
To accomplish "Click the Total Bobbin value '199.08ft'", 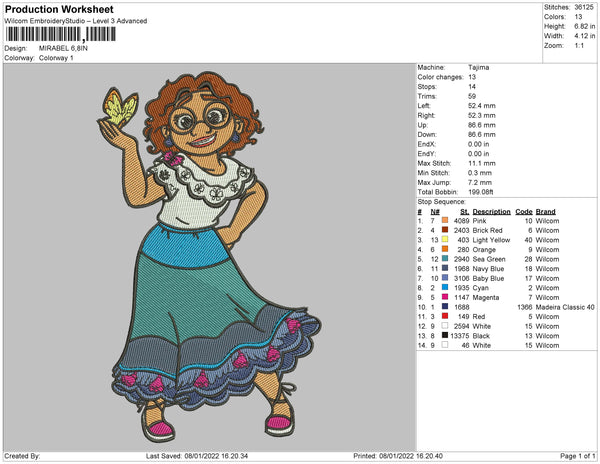I will pyautogui.click(x=481, y=192).
